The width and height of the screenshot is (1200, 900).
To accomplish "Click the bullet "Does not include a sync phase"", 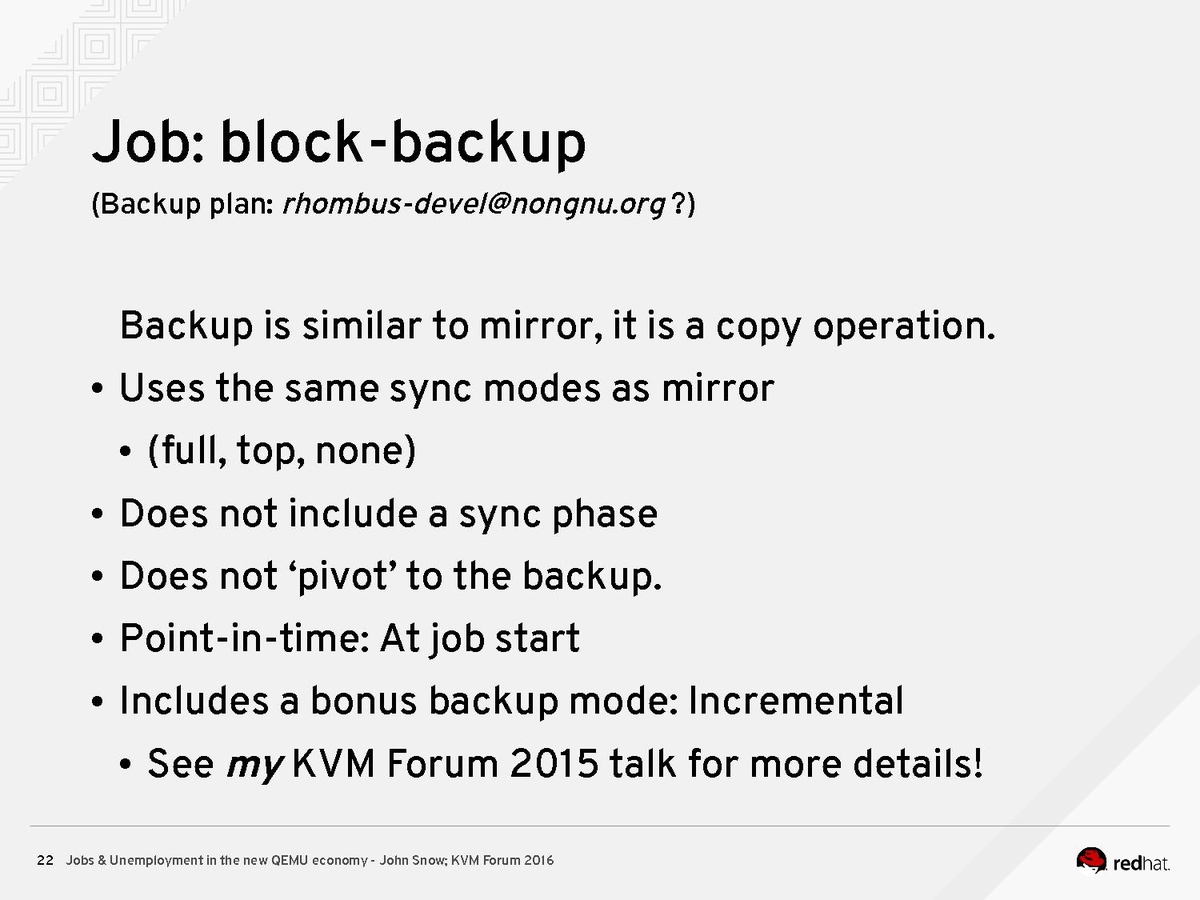I will click(x=388, y=514).
